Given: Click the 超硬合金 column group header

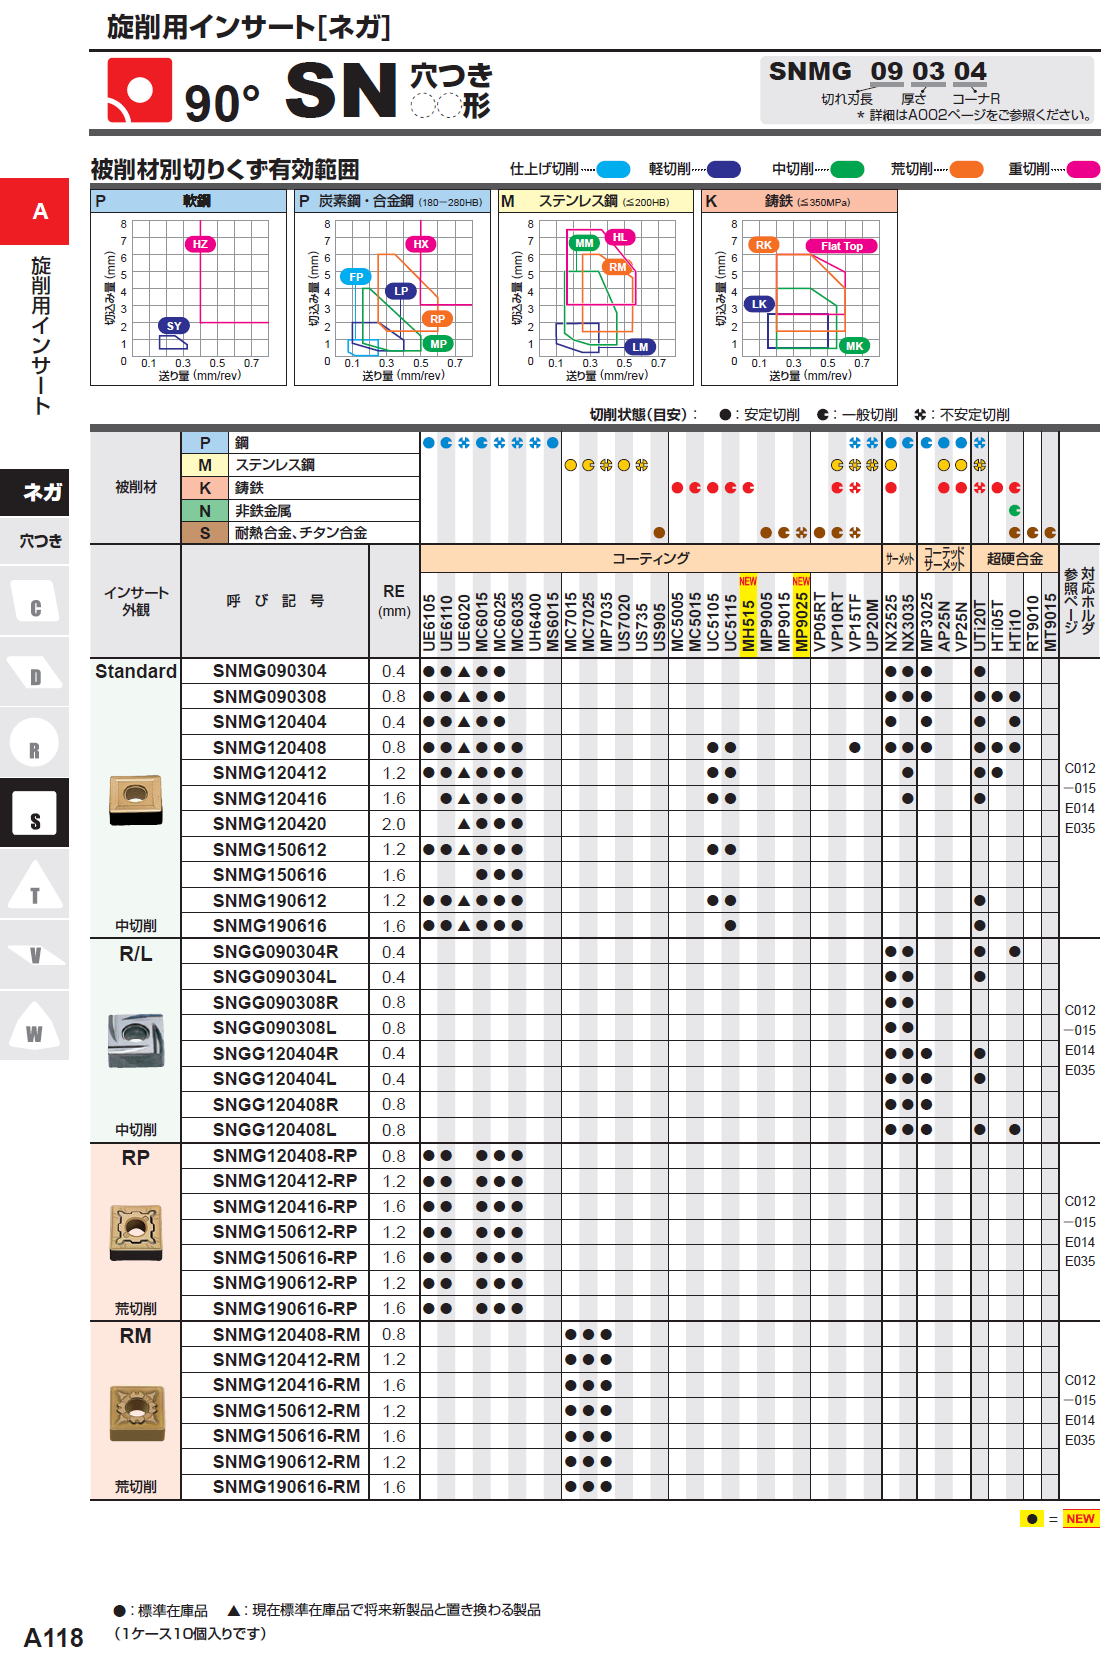Looking at the screenshot, I should pyautogui.click(x=1015, y=558).
